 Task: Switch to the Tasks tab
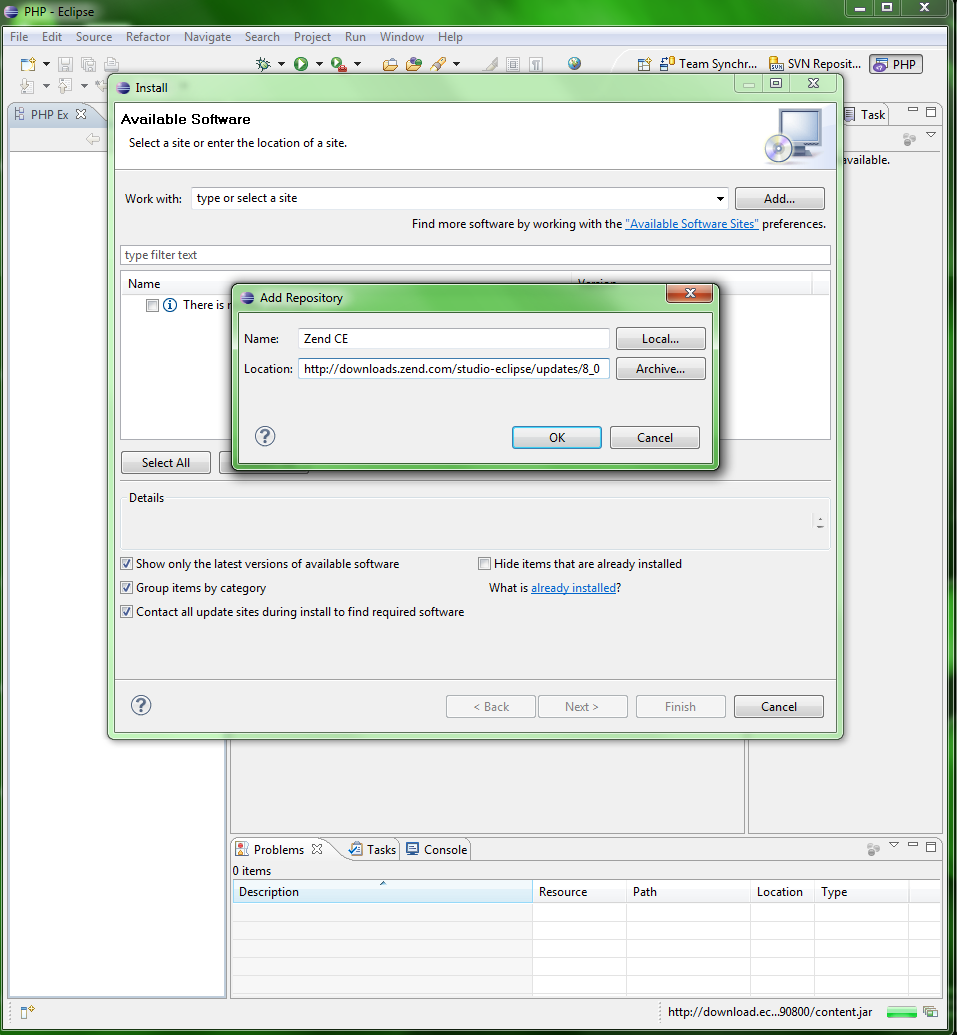pos(374,850)
